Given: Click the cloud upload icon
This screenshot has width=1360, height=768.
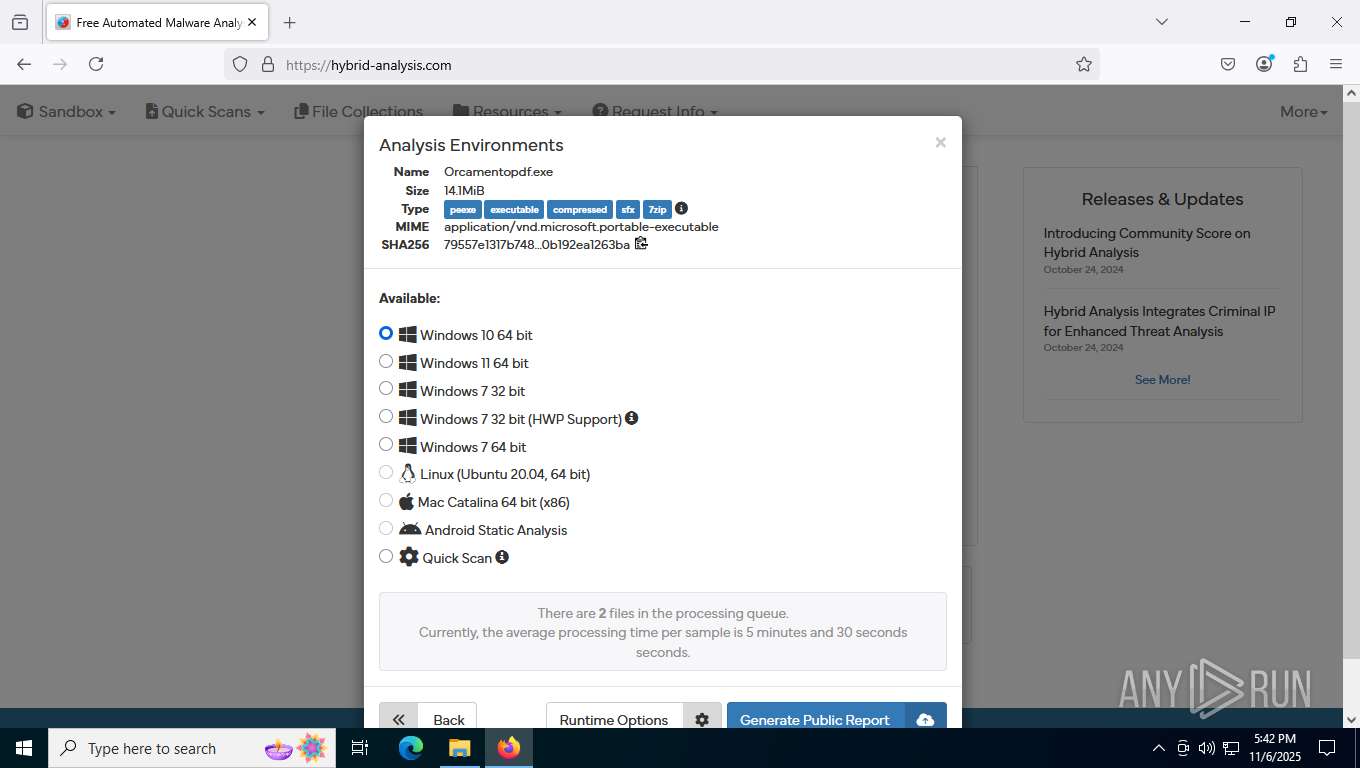Looking at the screenshot, I should point(925,720).
